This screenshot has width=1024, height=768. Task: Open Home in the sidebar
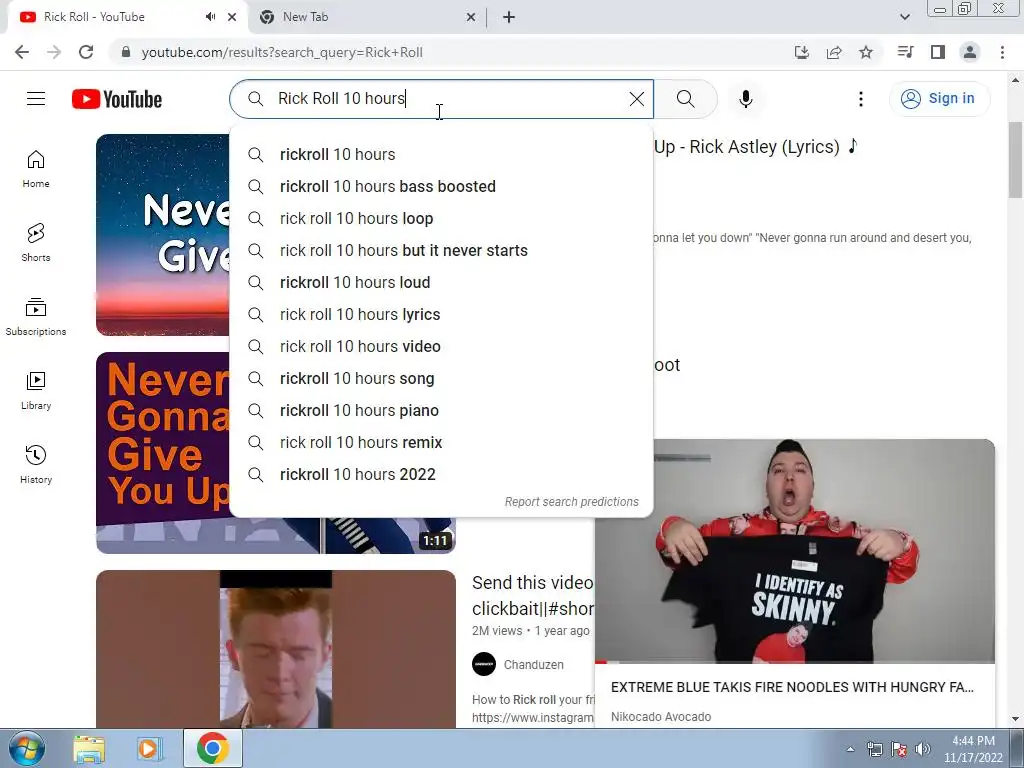(x=36, y=169)
